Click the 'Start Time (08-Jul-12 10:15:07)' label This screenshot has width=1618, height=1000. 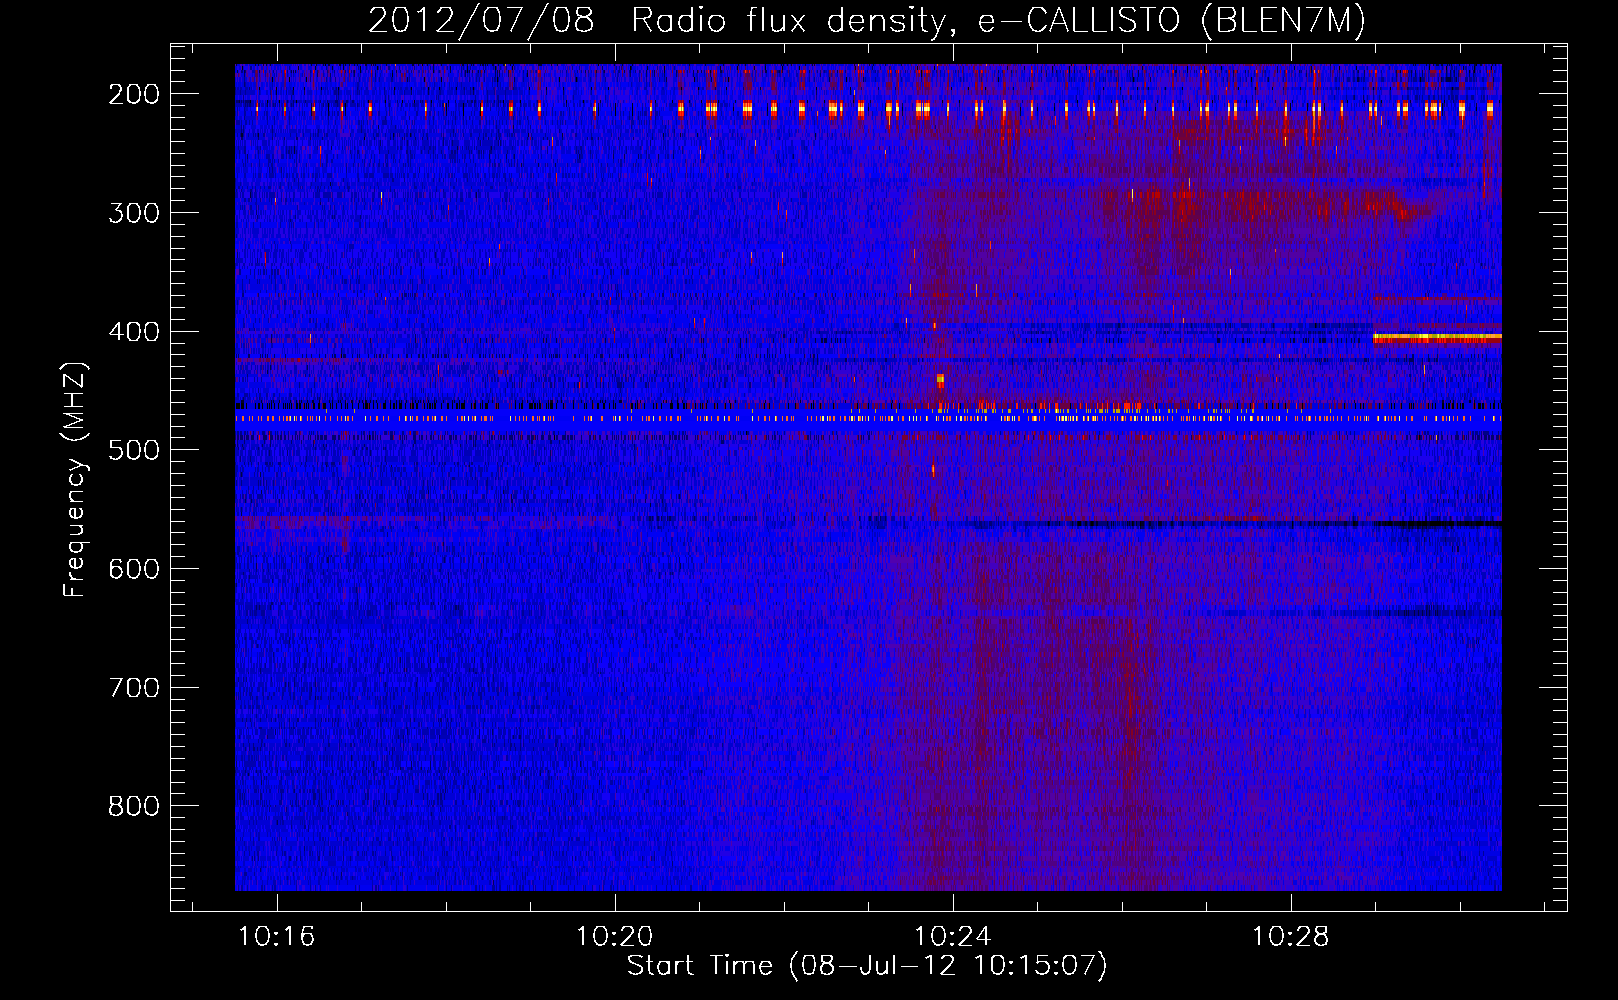[867, 966]
